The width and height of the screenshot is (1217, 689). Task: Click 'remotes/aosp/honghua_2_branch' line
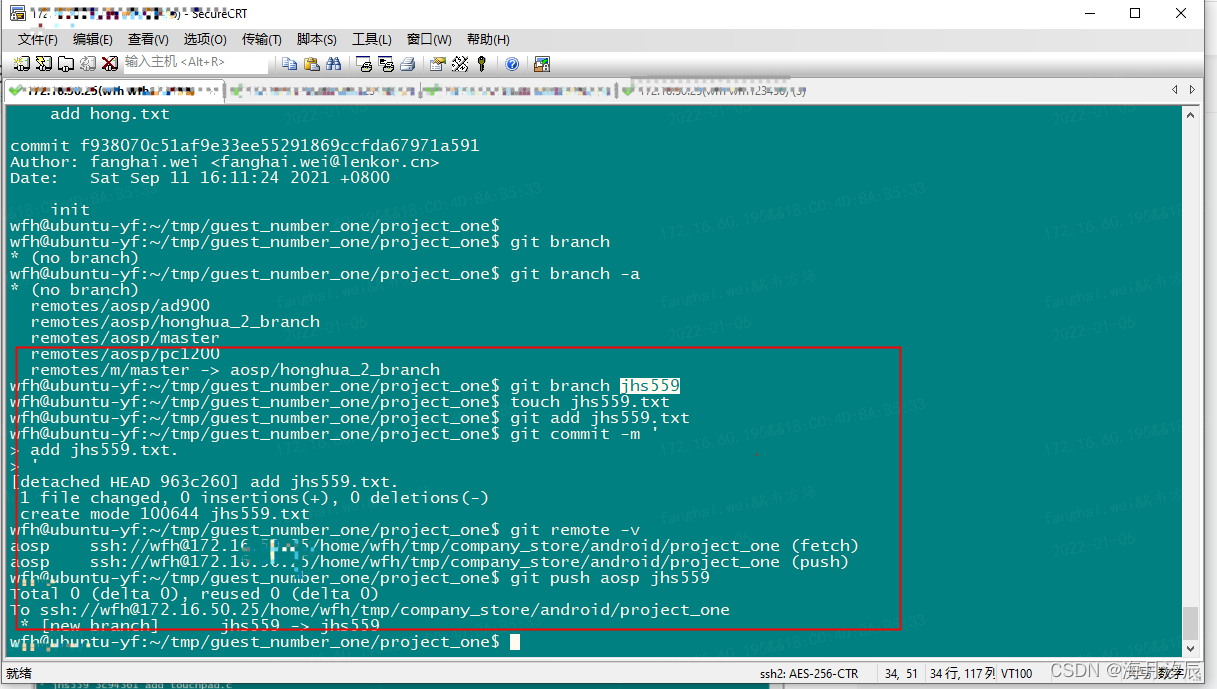[175, 322]
